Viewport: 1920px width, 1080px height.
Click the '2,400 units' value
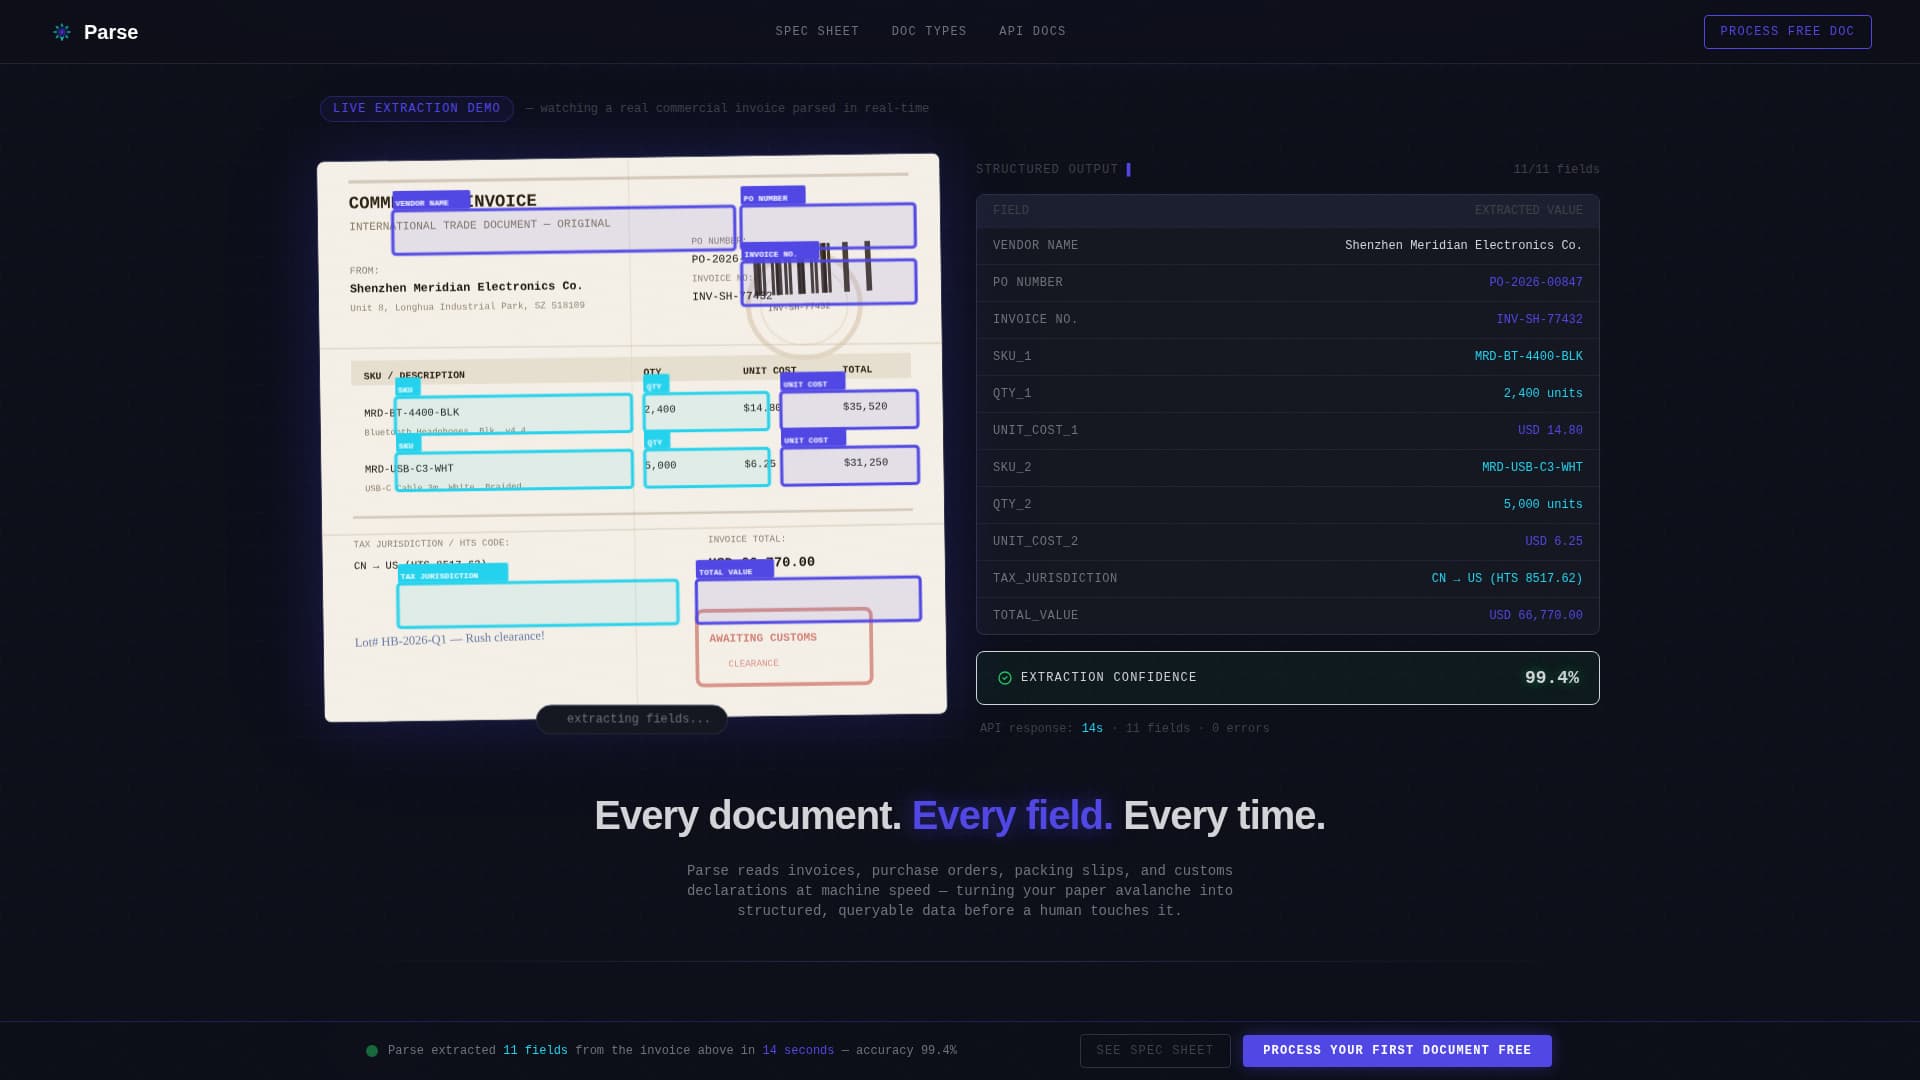(1543, 394)
